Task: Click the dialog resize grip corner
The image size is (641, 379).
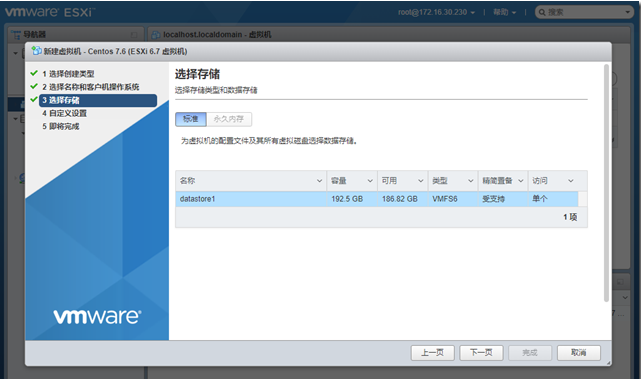Action: click(608, 363)
